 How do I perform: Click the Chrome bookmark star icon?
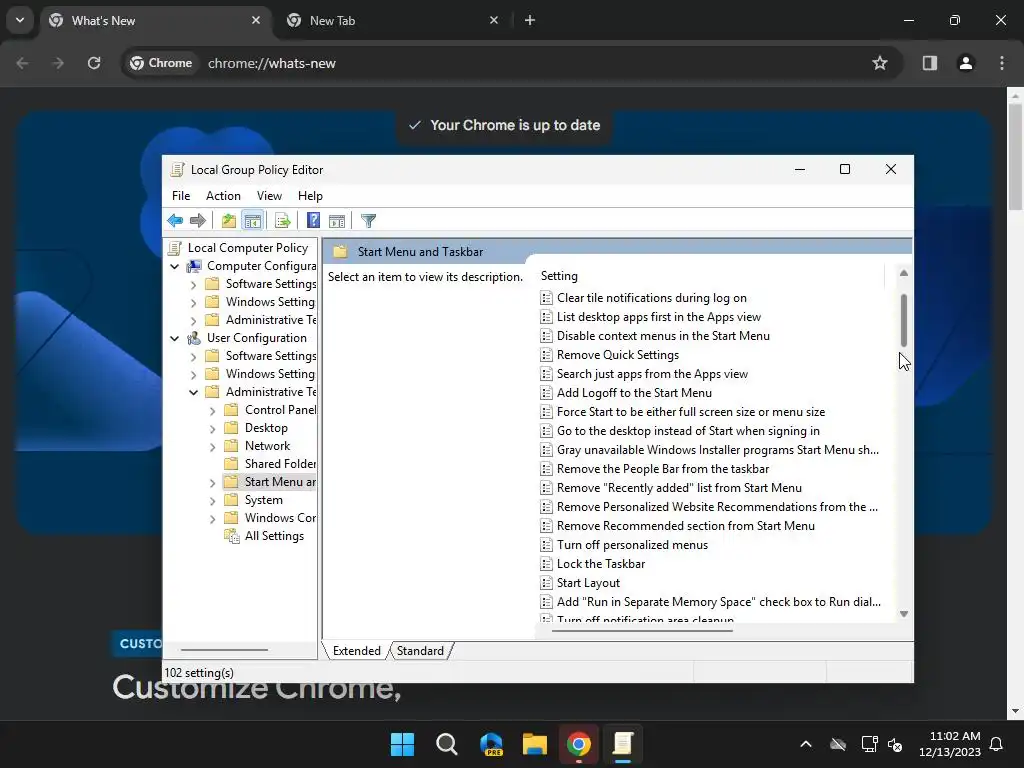(x=880, y=63)
